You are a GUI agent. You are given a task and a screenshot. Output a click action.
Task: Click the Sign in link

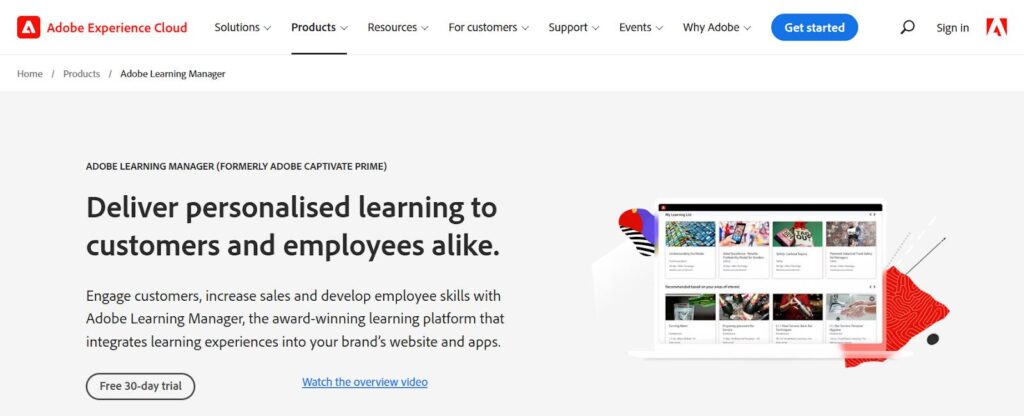(952, 27)
